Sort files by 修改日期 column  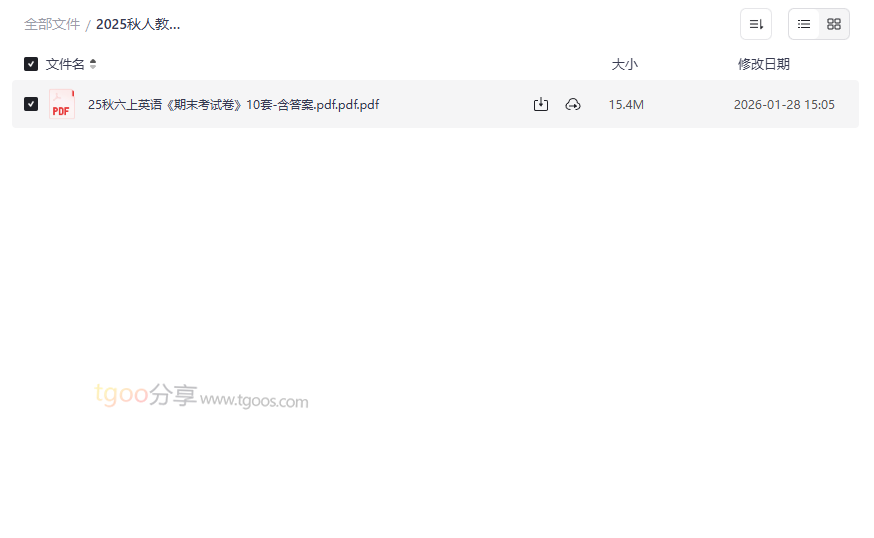point(764,64)
